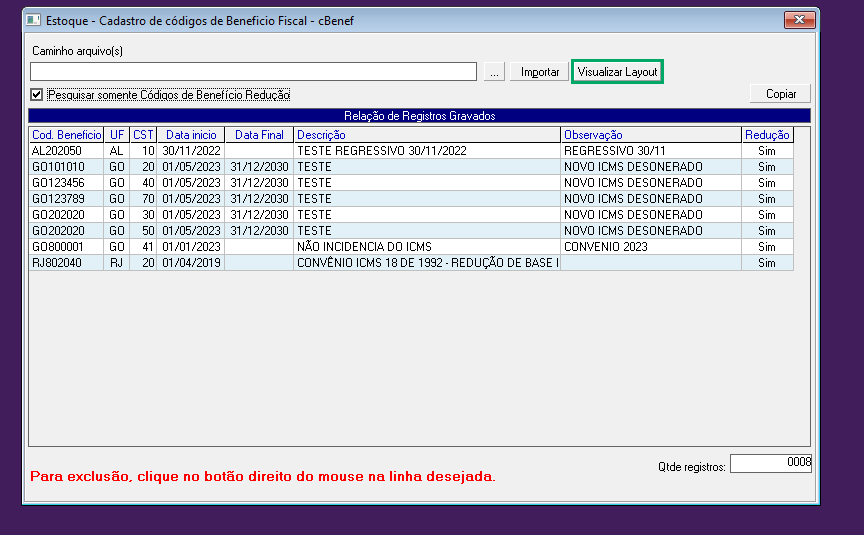This screenshot has width=864, height=535.
Task: Select GO202020 row with CST 30
Action: pos(411,215)
